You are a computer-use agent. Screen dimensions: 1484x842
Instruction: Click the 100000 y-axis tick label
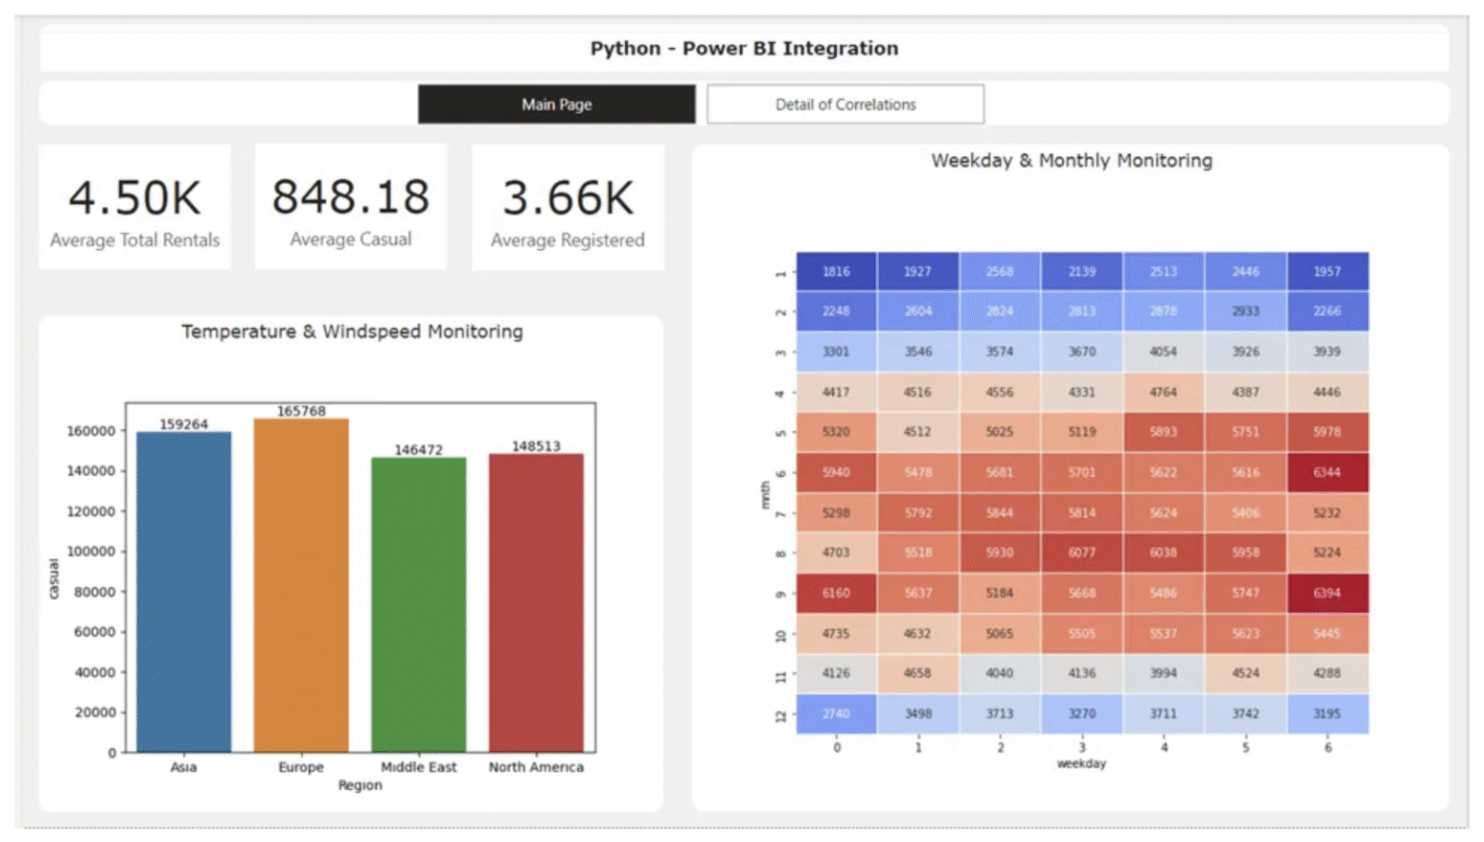(x=91, y=551)
